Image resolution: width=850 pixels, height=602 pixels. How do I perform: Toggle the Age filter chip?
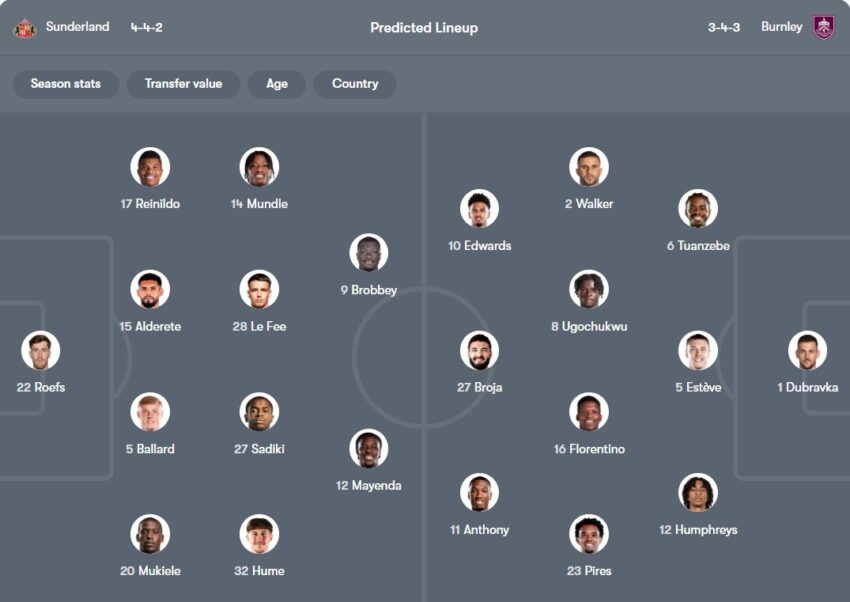pos(277,84)
